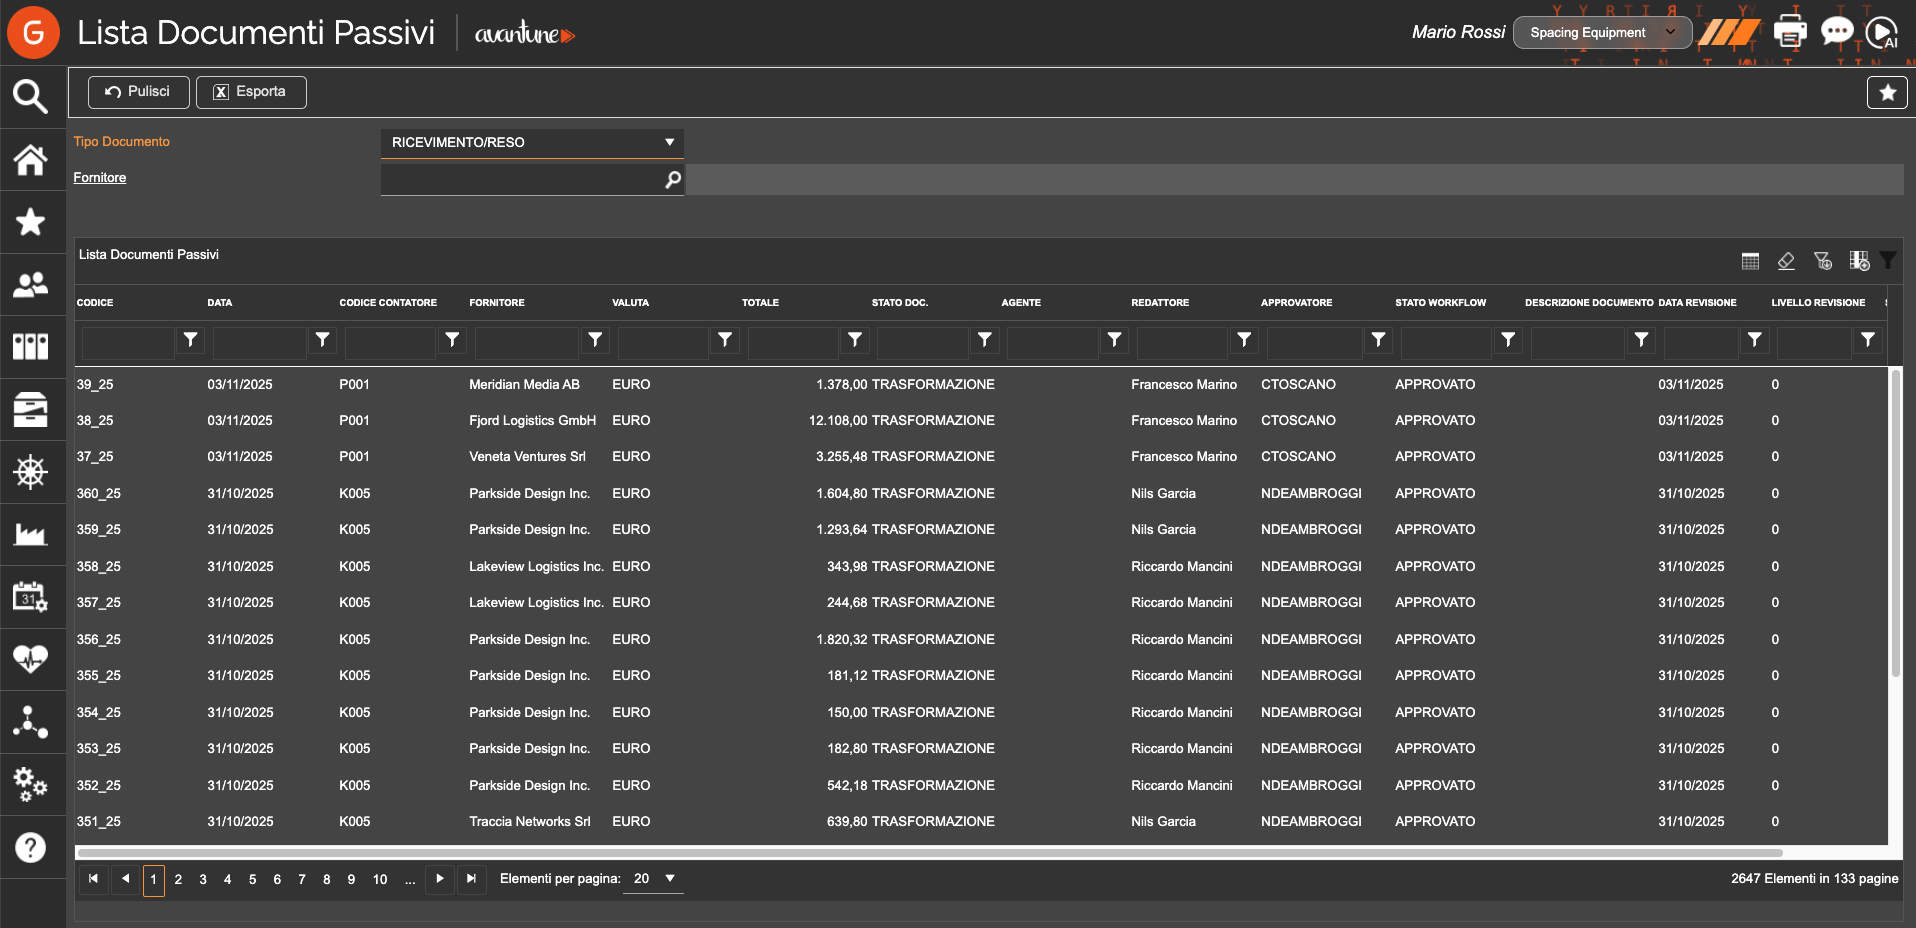Image resolution: width=1916 pixels, height=928 pixels.
Task: Open the sidebar search magnifier
Action: pos(30,97)
